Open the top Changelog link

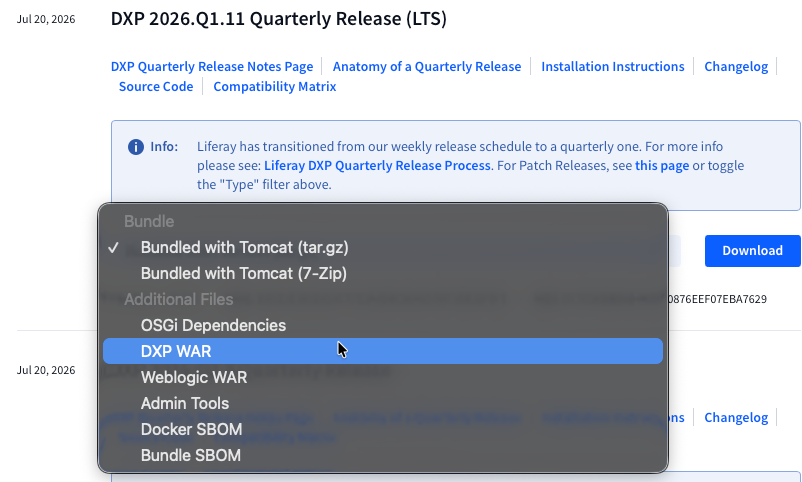click(736, 67)
